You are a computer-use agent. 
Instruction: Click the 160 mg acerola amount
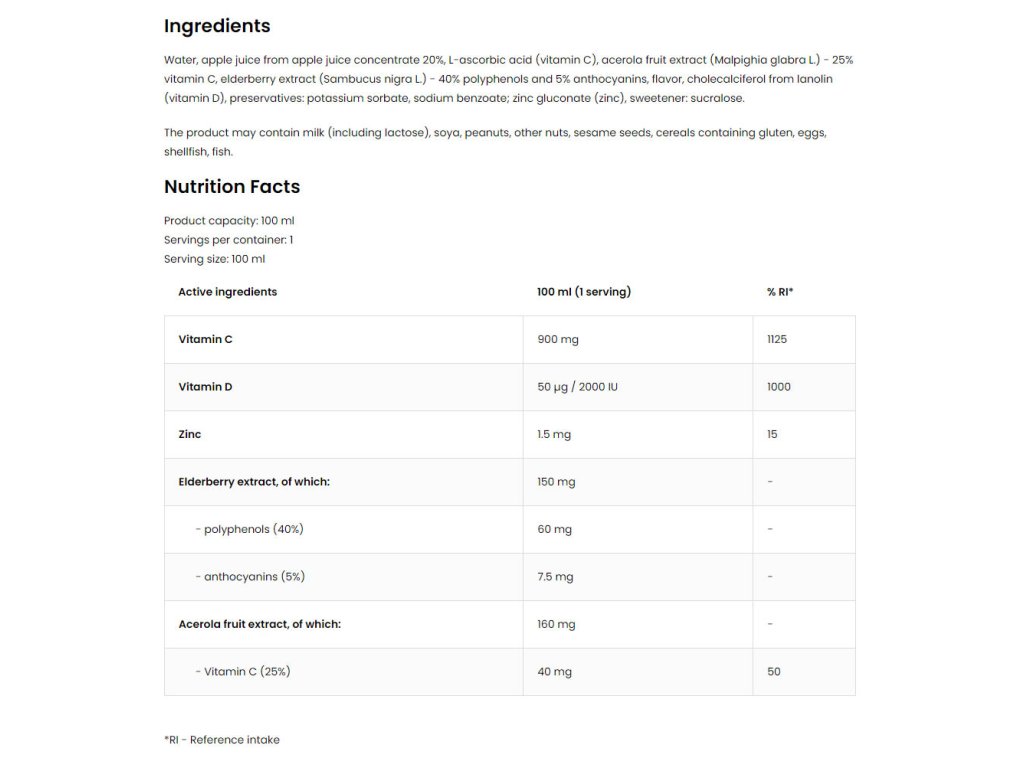tap(556, 624)
